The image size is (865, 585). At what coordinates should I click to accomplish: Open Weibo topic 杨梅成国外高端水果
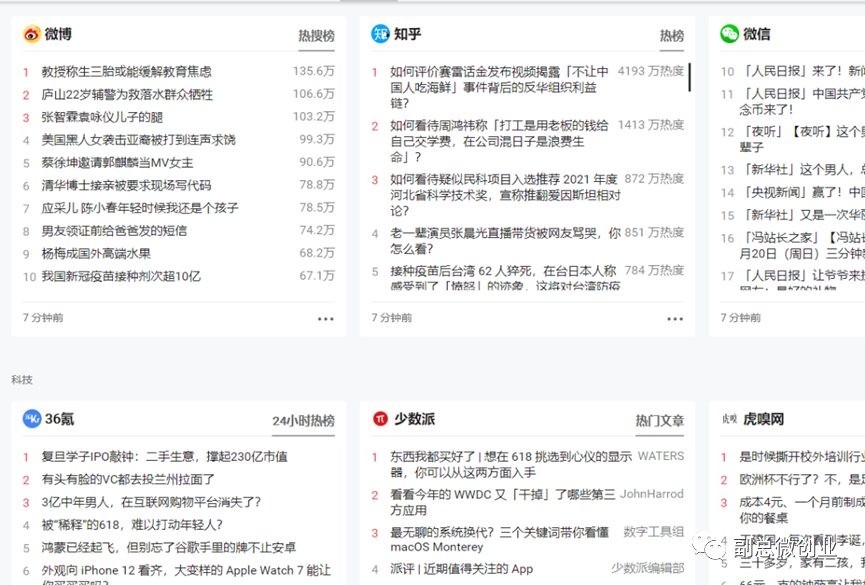pyautogui.click(x=96, y=254)
